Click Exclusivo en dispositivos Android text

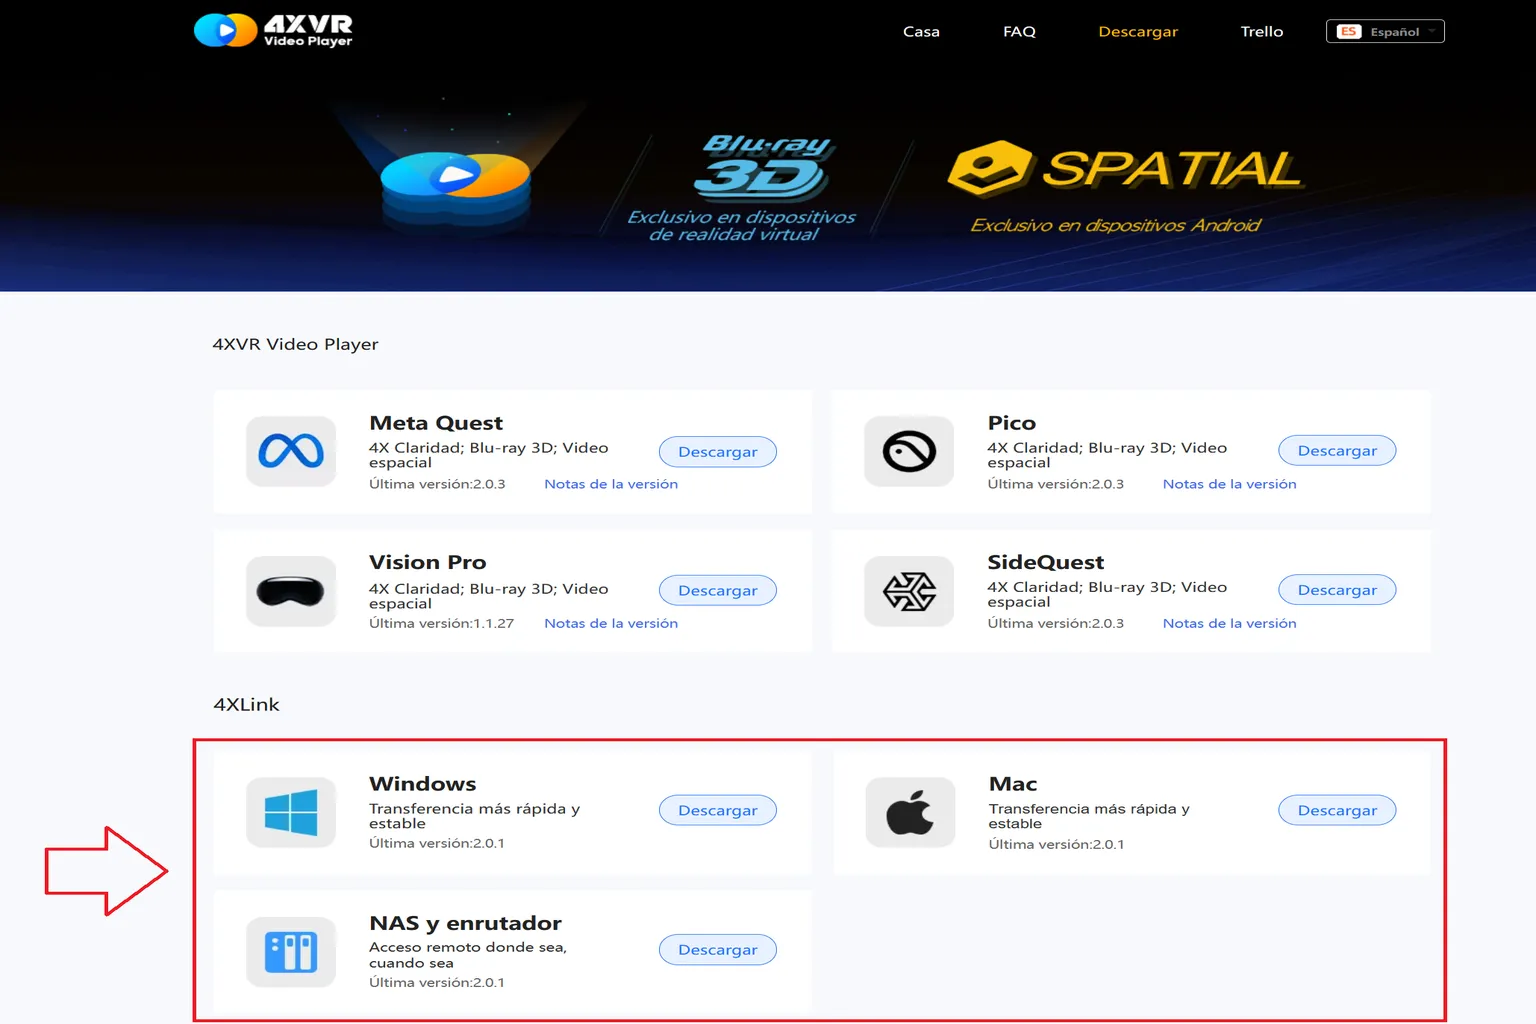click(x=1115, y=225)
